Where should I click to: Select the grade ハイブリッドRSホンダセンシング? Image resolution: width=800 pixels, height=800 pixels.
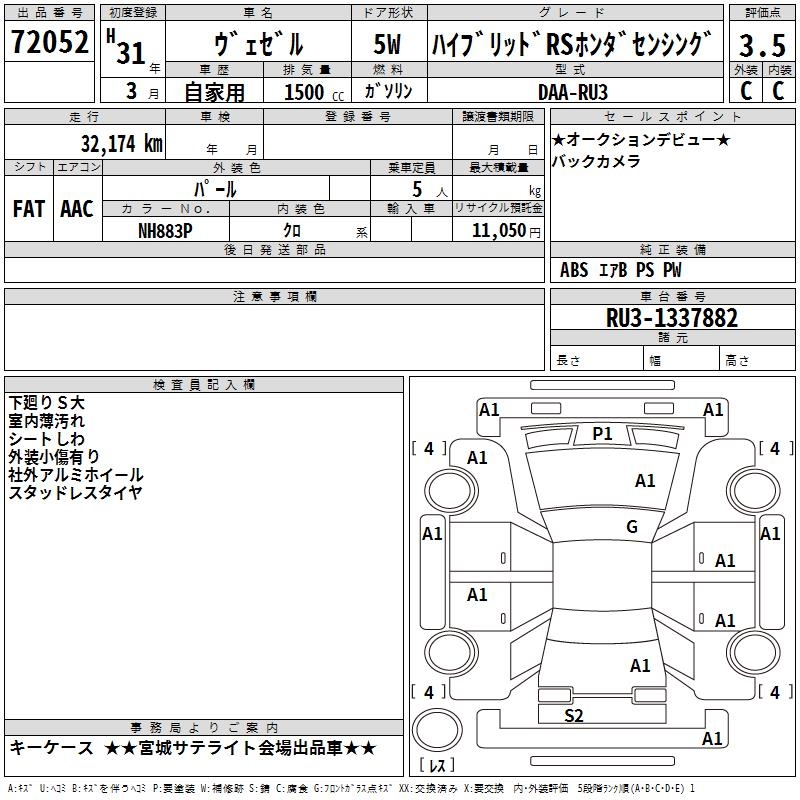(x=571, y=44)
